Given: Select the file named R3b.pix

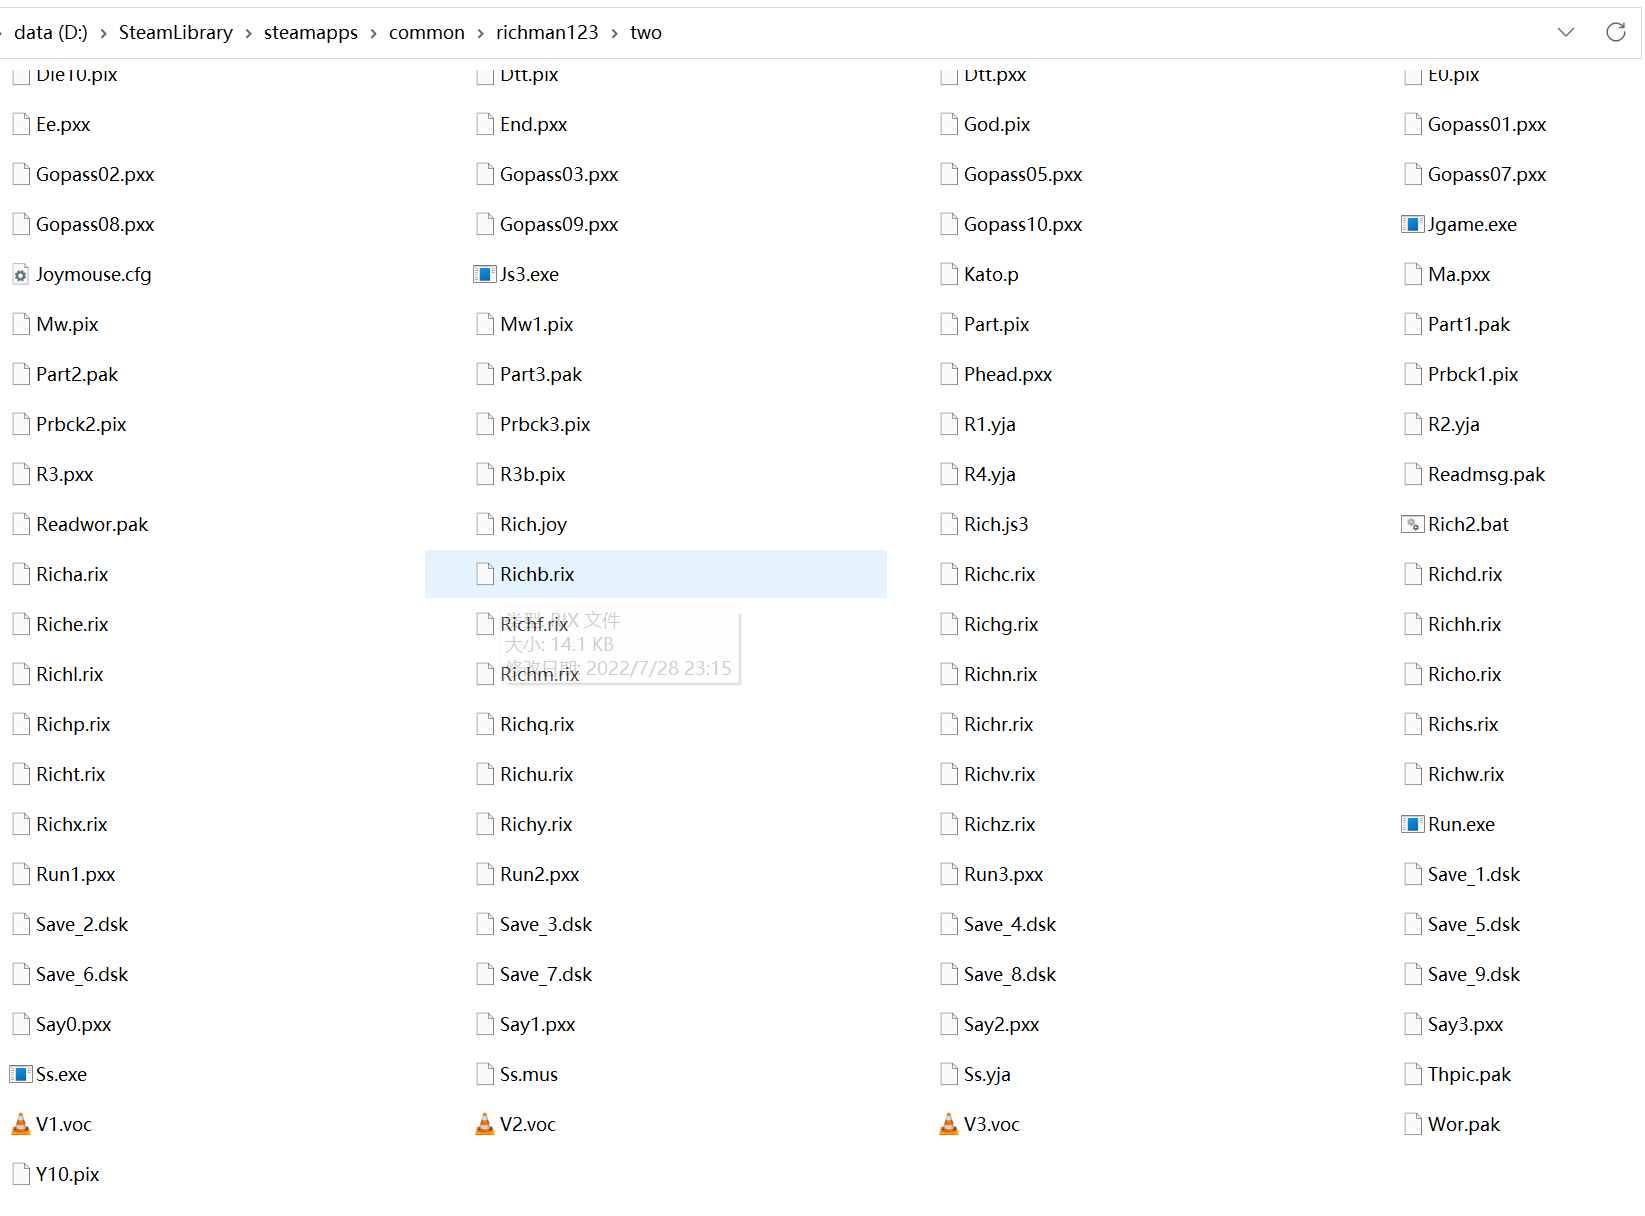Looking at the screenshot, I should tap(533, 474).
